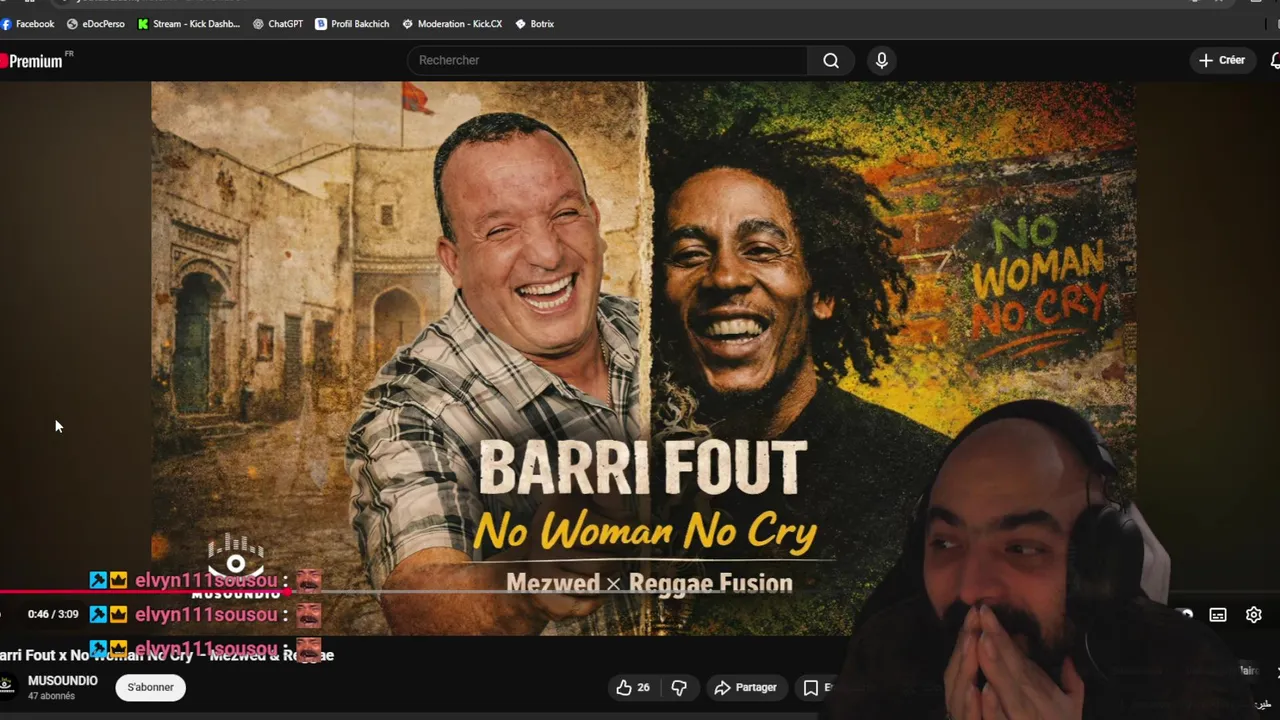This screenshot has height=720, width=1280.
Task: Focus the Rechercher search field
Action: coord(607,60)
